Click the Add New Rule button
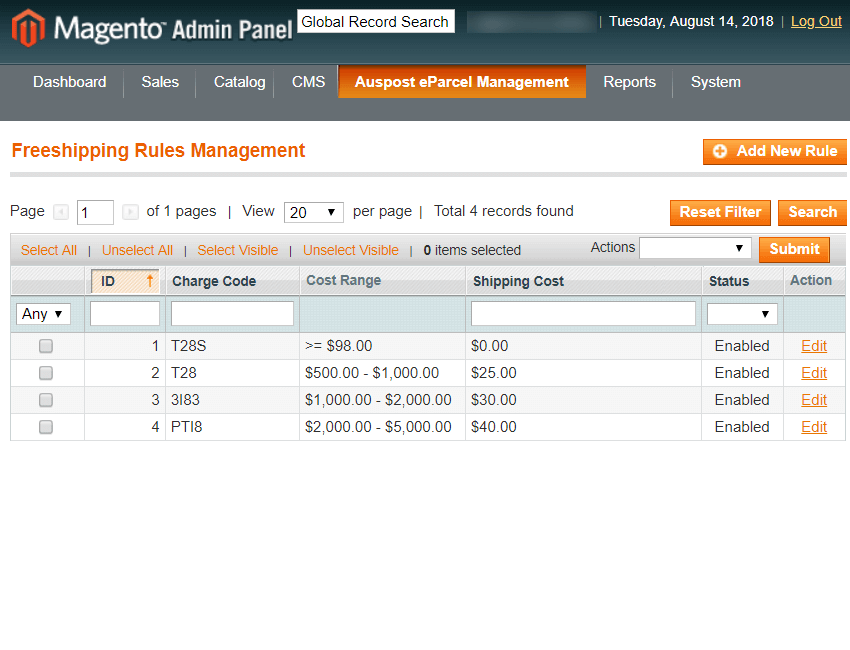 click(x=775, y=151)
